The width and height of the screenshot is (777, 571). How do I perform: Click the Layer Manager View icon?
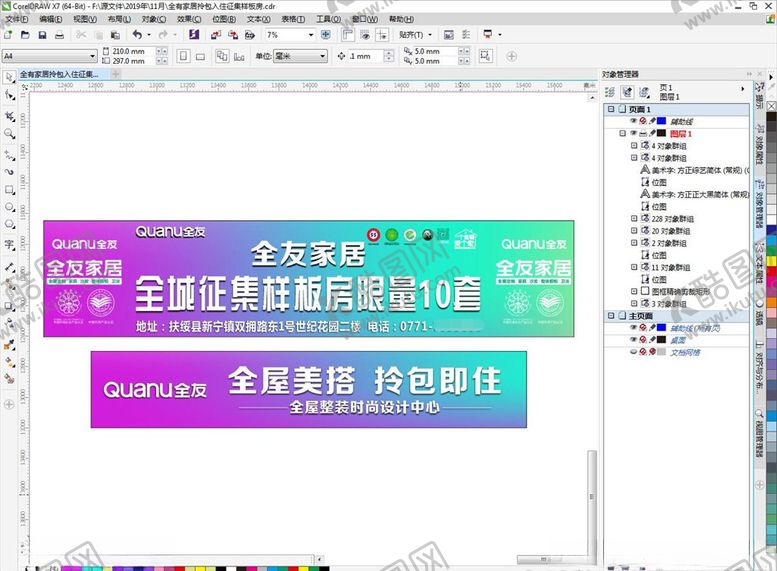pyautogui.click(x=644, y=92)
